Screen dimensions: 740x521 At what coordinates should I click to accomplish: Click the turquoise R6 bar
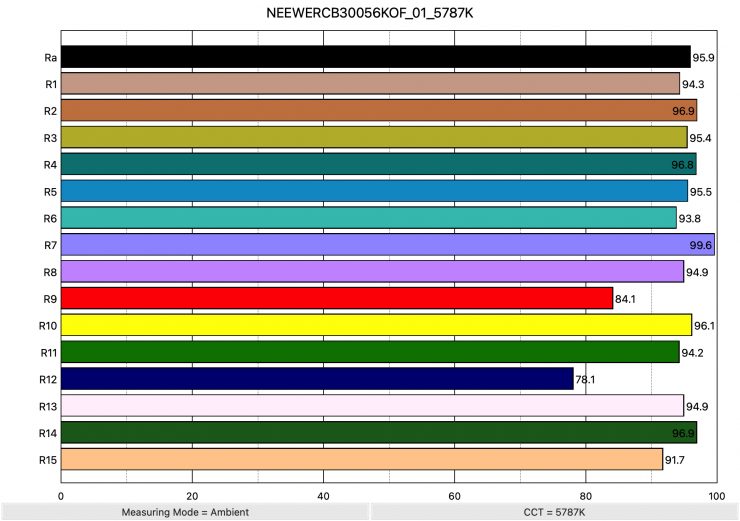tap(369, 218)
